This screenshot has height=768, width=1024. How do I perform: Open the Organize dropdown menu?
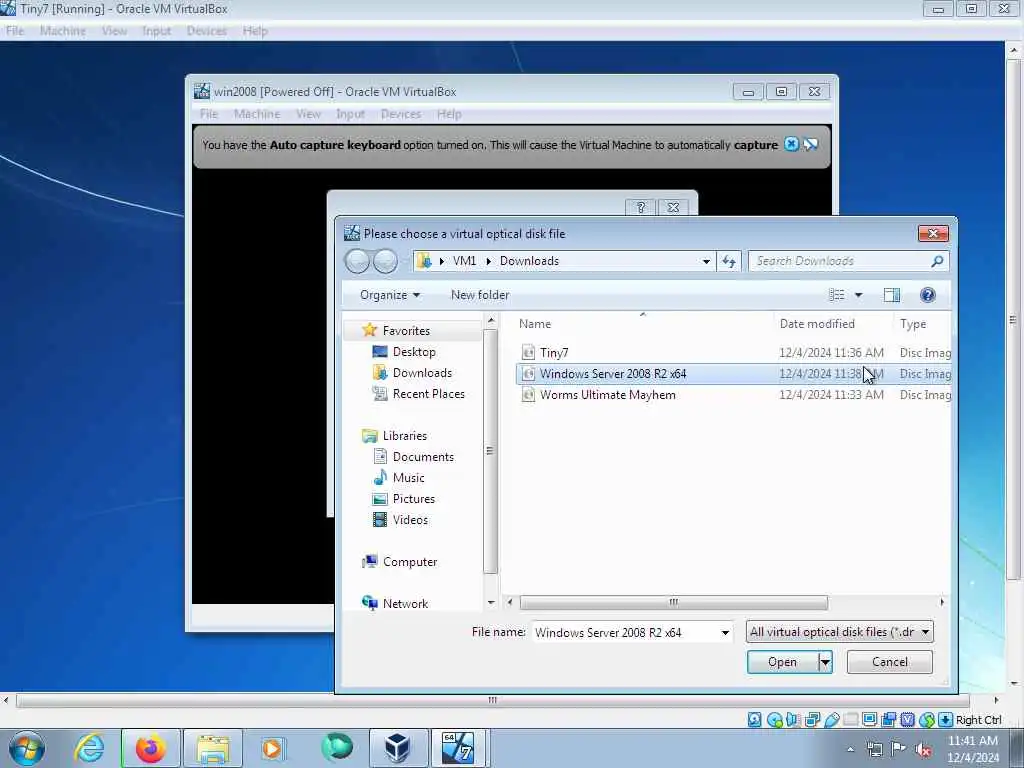coord(390,295)
